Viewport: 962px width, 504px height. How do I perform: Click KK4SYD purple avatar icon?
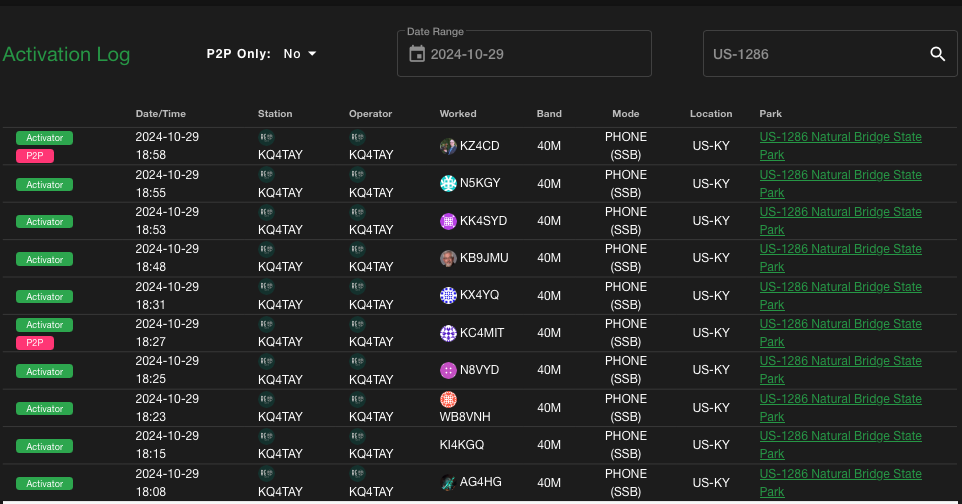[448, 221]
